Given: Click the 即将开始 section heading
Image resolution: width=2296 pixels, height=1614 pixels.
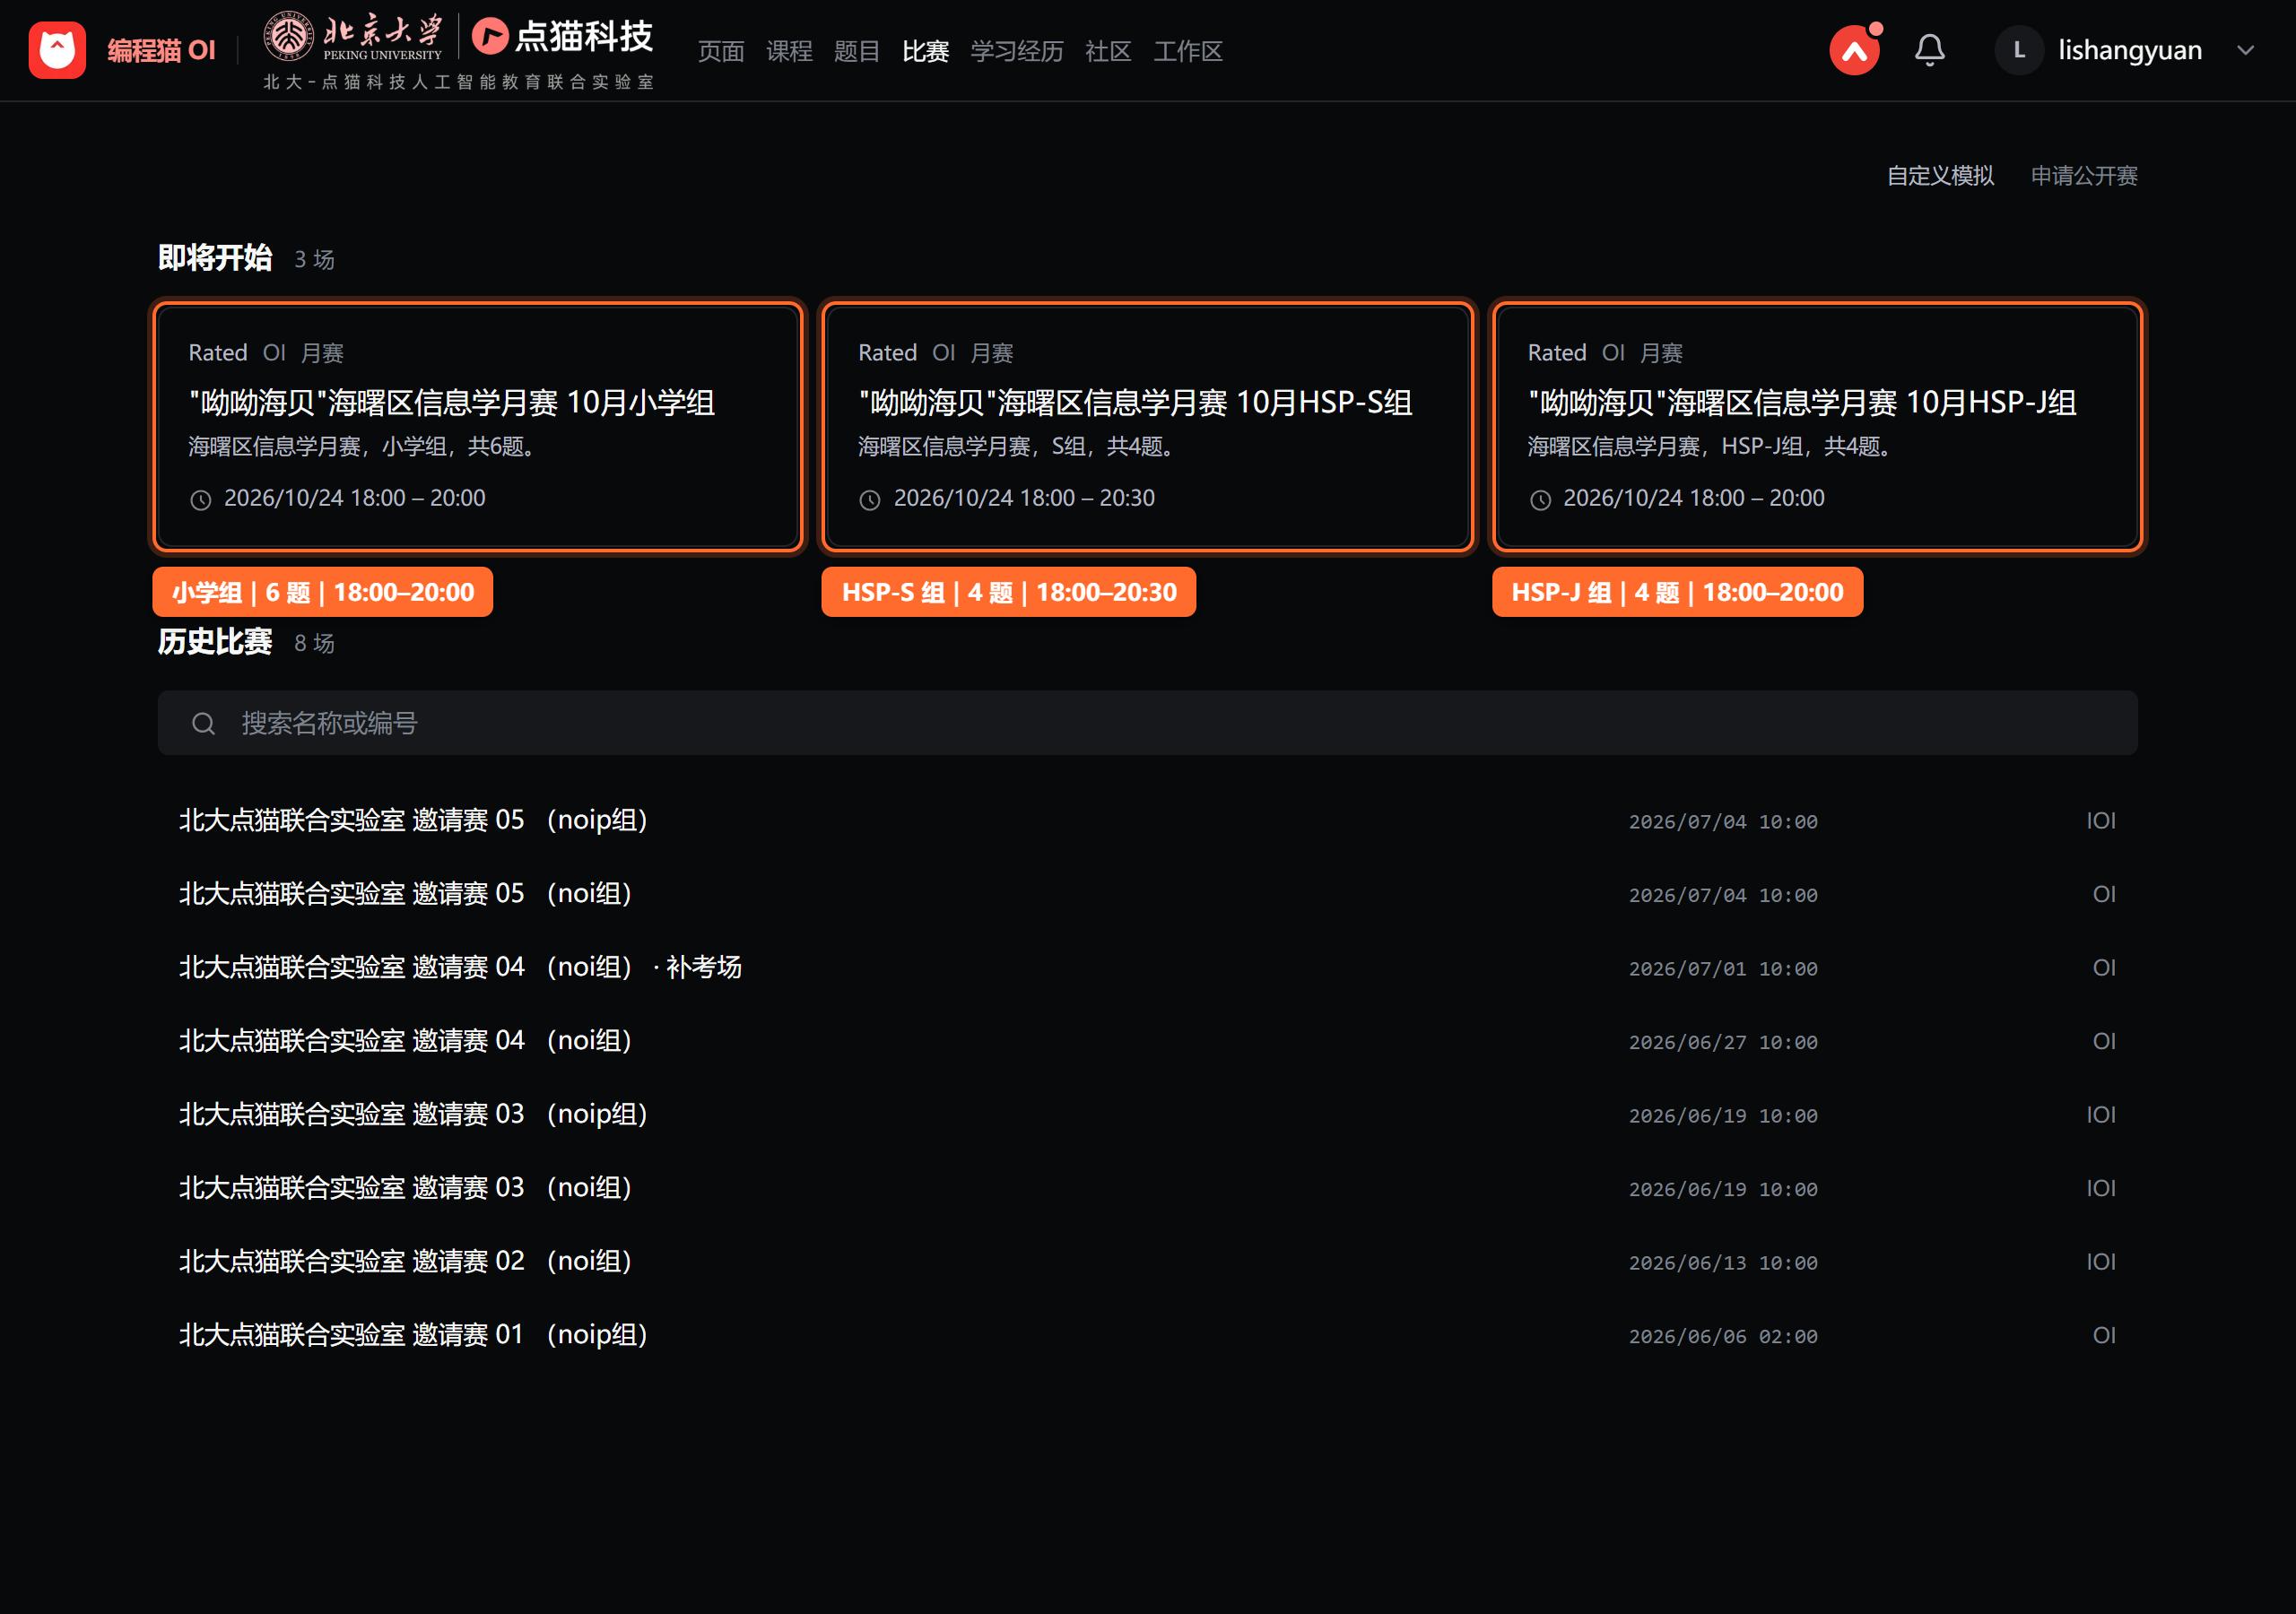Looking at the screenshot, I should 215,258.
